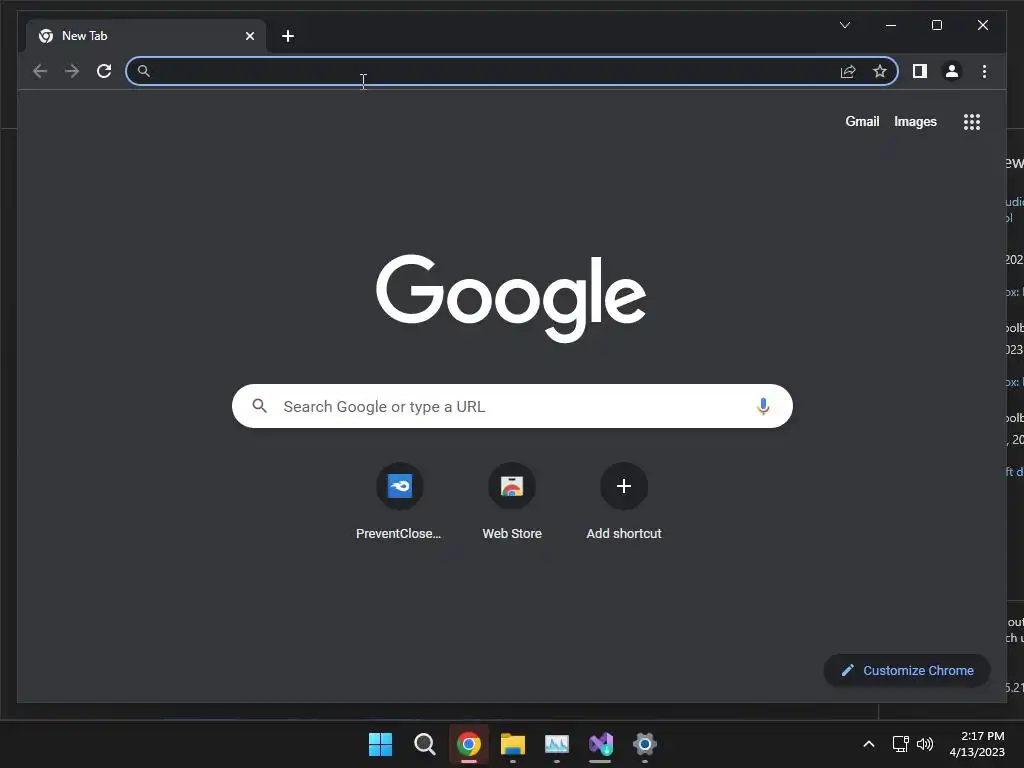
Task: Open a new tab with plus button
Action: click(x=288, y=36)
